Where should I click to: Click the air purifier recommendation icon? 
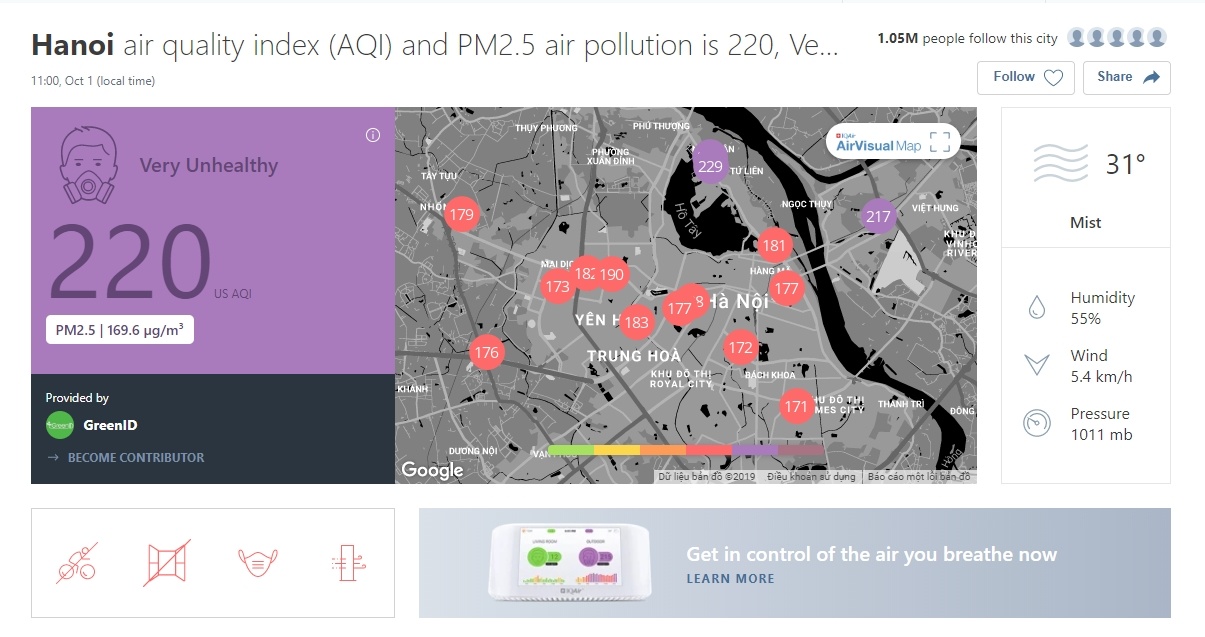(x=348, y=563)
